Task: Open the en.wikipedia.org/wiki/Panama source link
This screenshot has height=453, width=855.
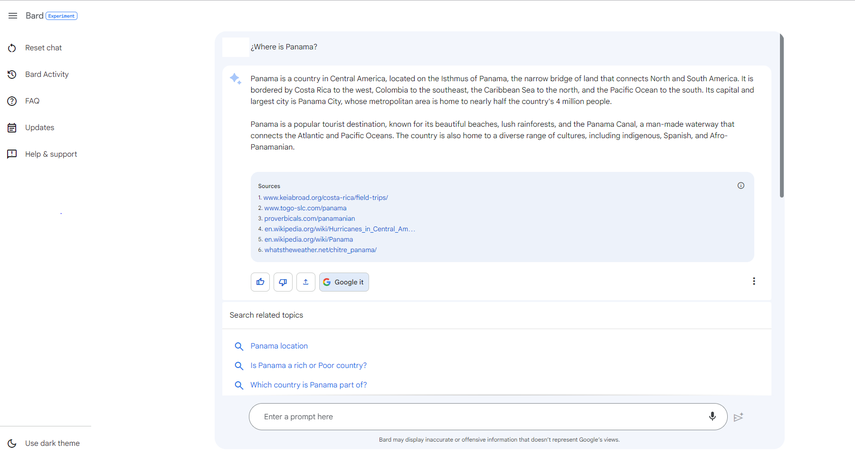Action: pos(308,240)
